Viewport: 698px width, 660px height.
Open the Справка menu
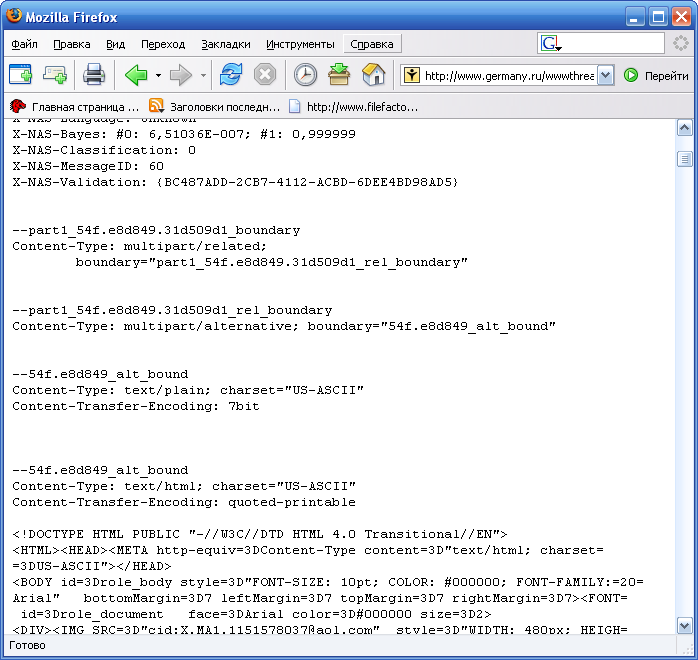coord(373,44)
